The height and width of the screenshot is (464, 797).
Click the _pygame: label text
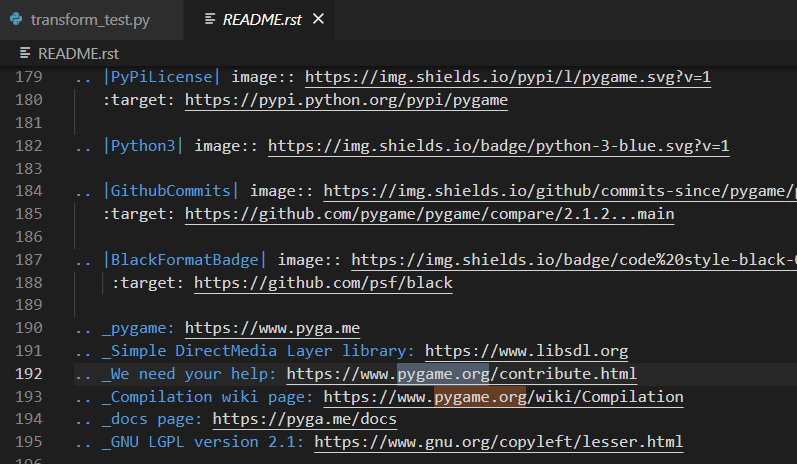click(138, 328)
